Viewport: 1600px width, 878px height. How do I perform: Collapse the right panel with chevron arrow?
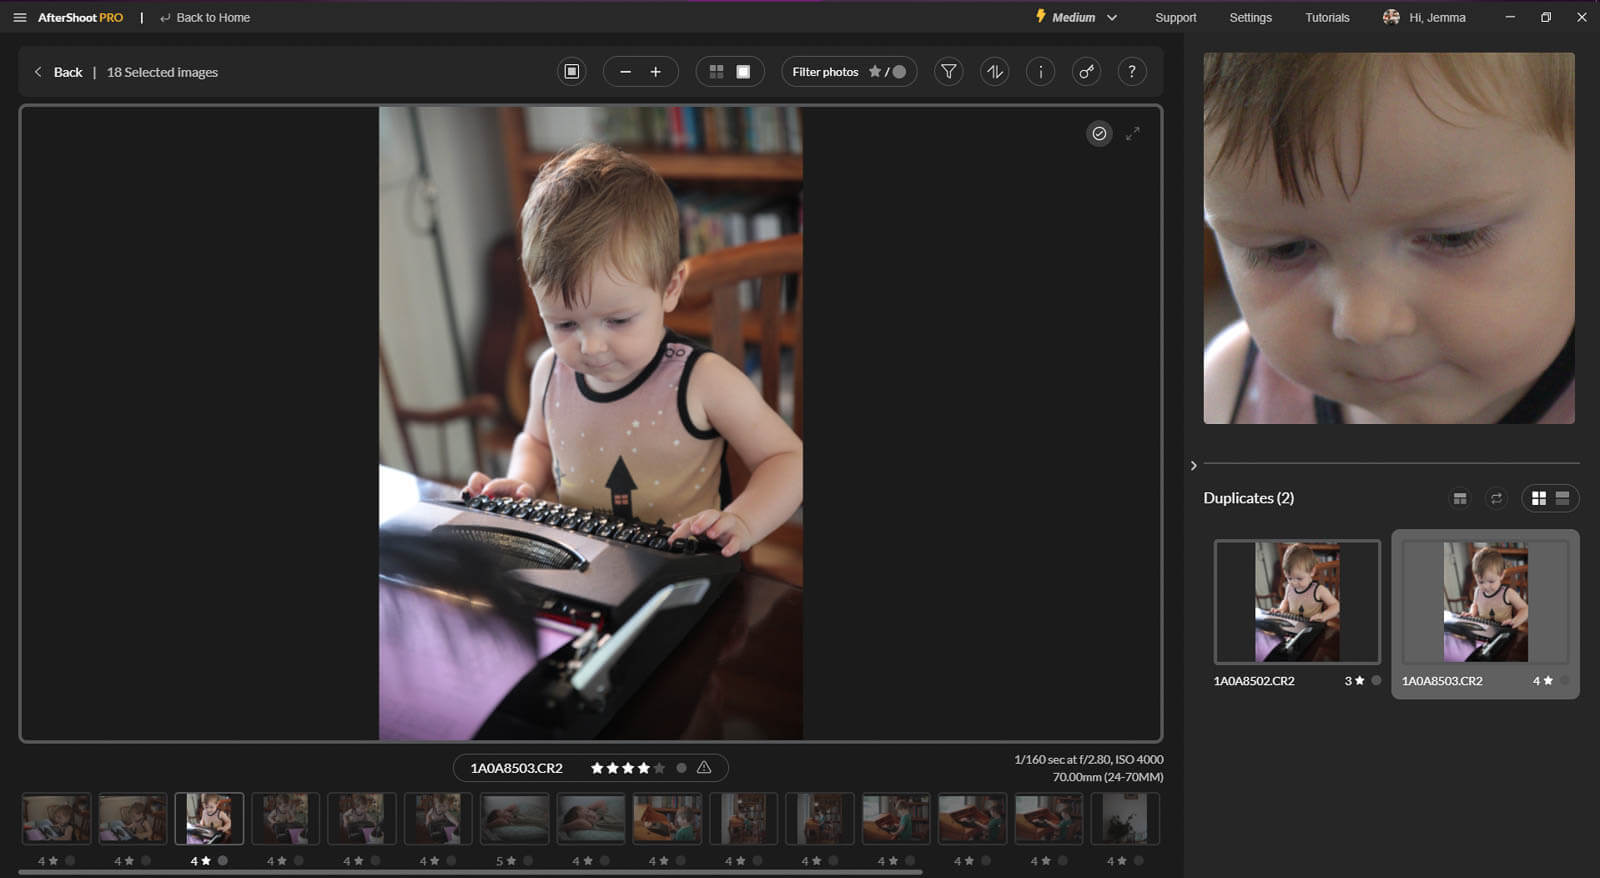(x=1193, y=465)
